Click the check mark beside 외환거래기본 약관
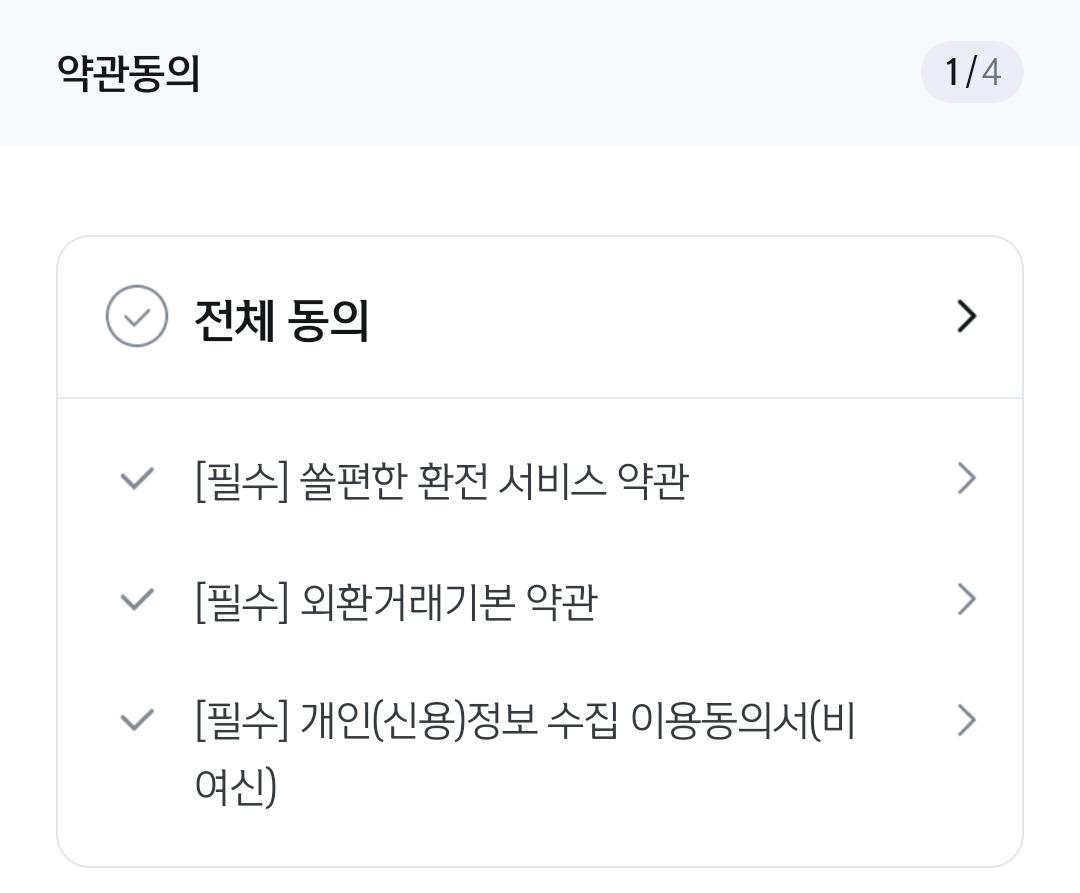The width and height of the screenshot is (1080, 893). pos(136,599)
